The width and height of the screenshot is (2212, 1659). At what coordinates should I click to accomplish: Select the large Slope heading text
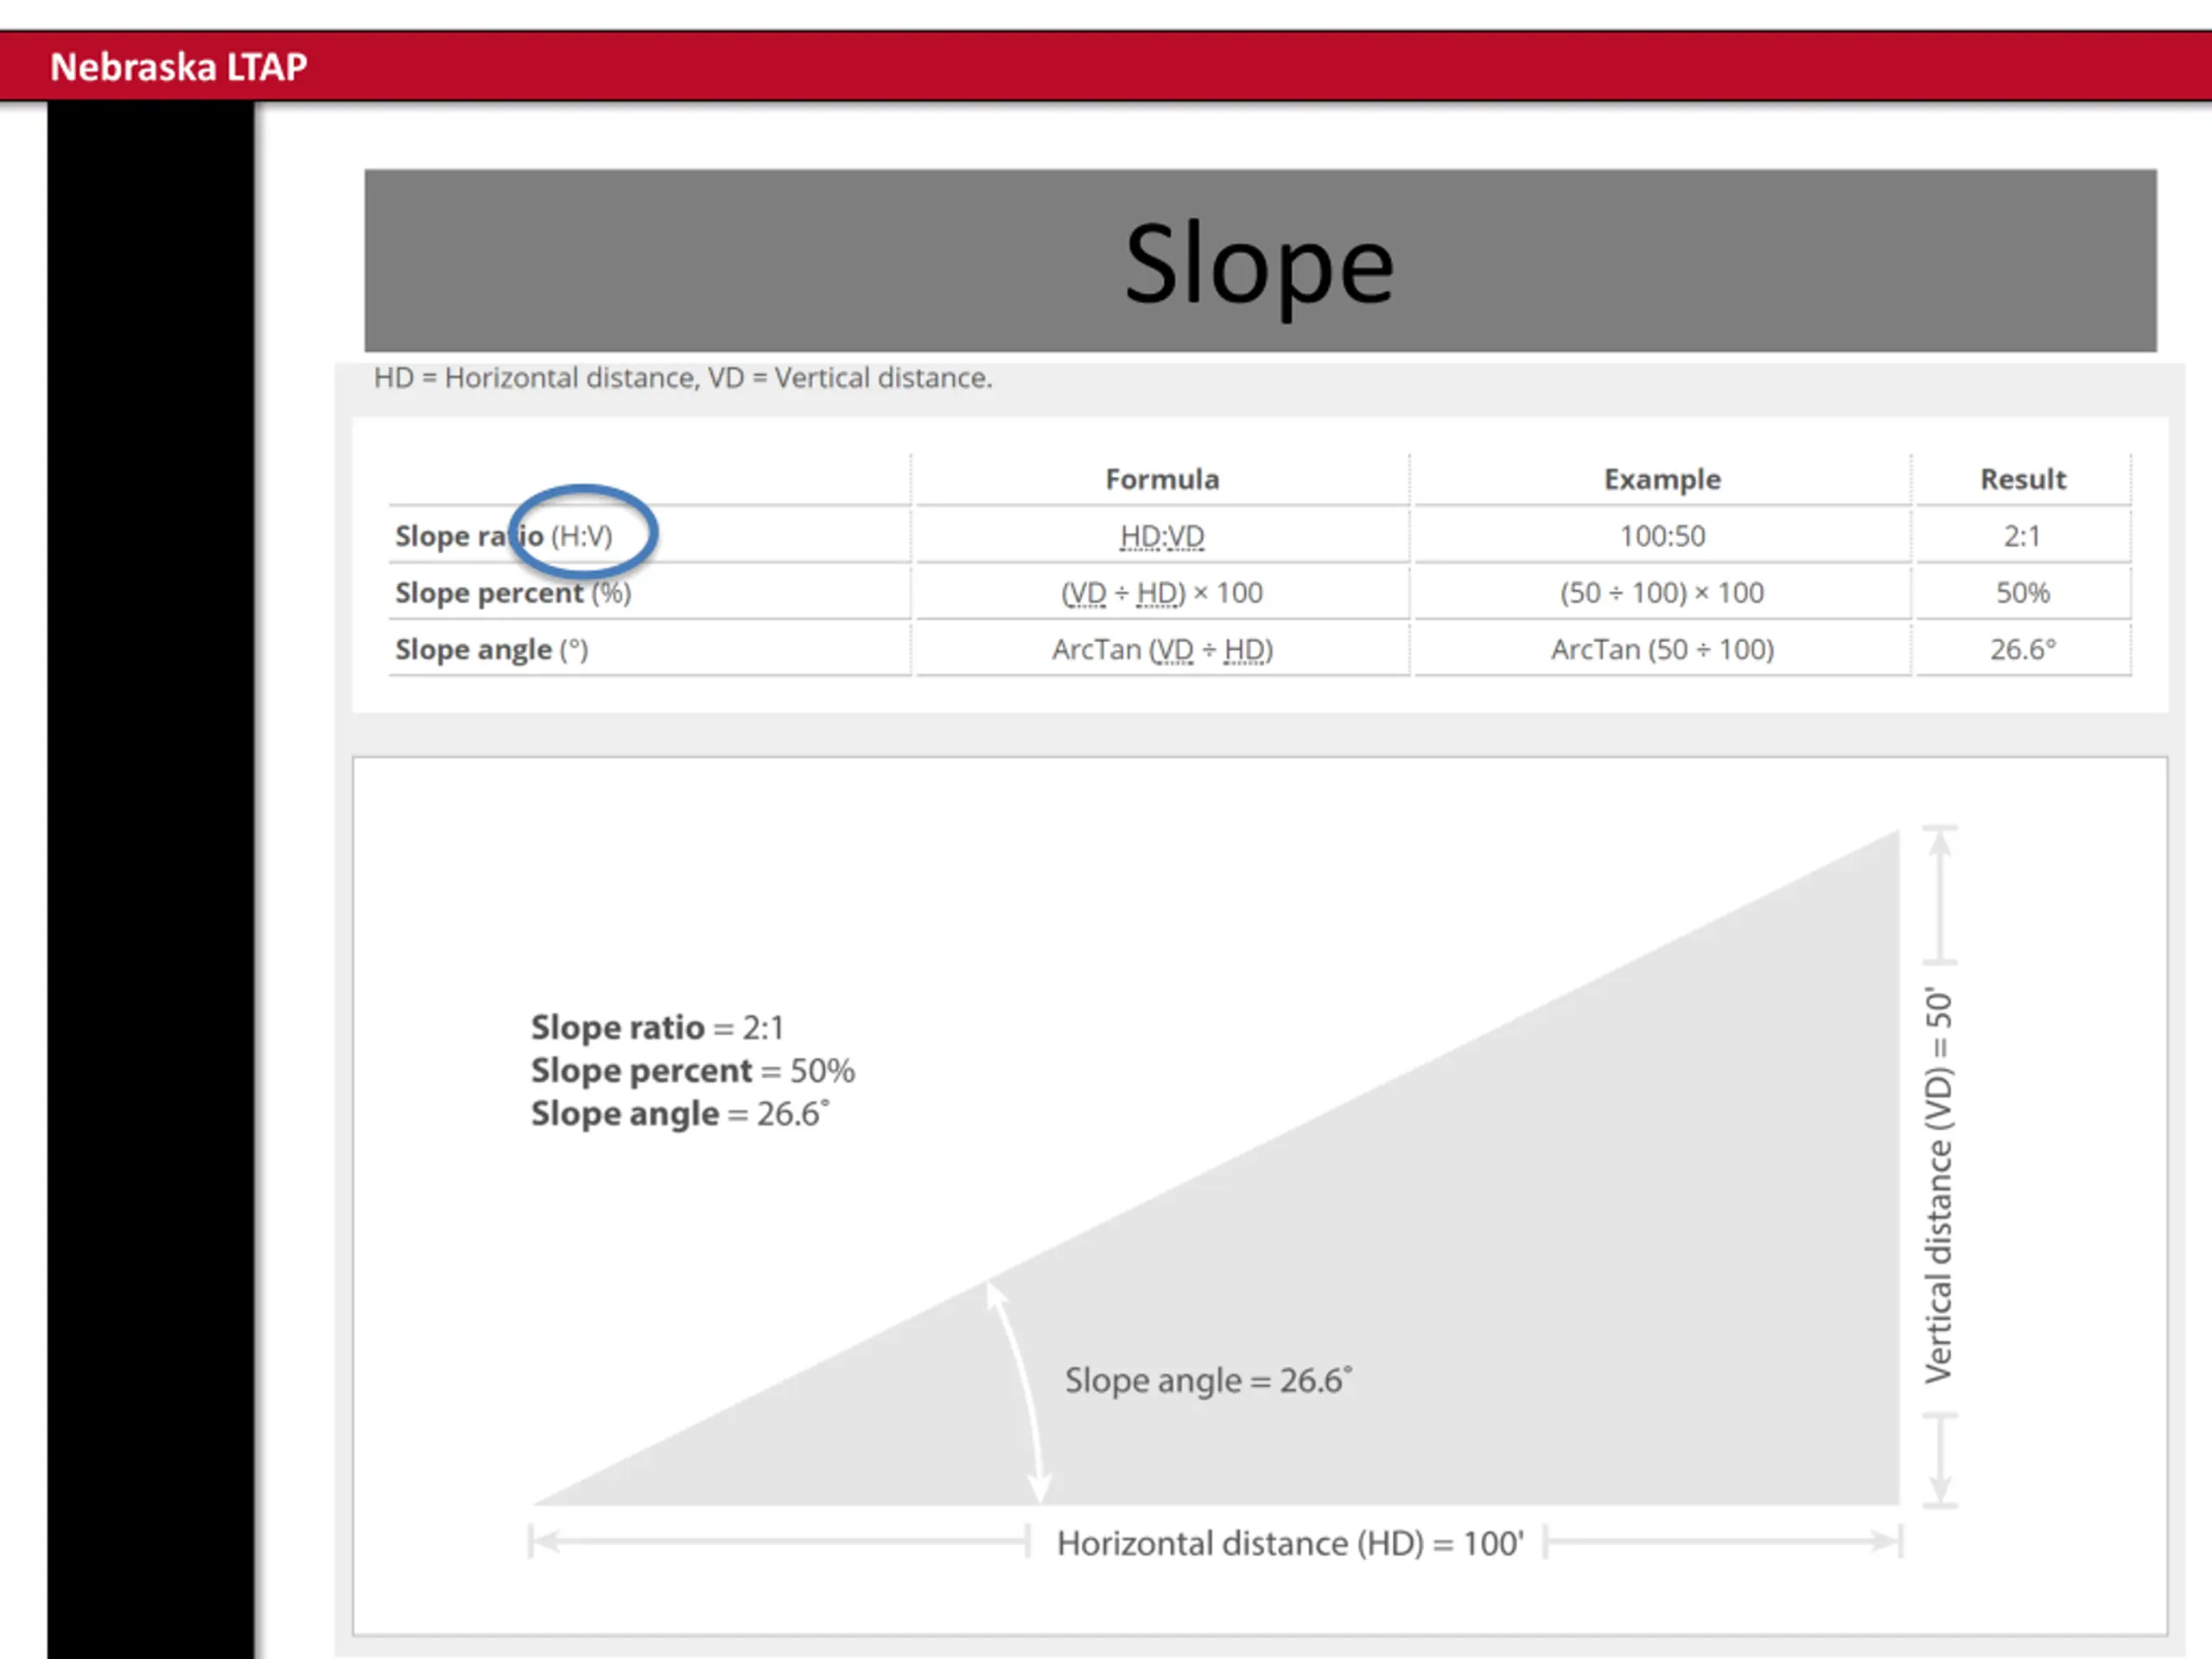click(x=1259, y=265)
